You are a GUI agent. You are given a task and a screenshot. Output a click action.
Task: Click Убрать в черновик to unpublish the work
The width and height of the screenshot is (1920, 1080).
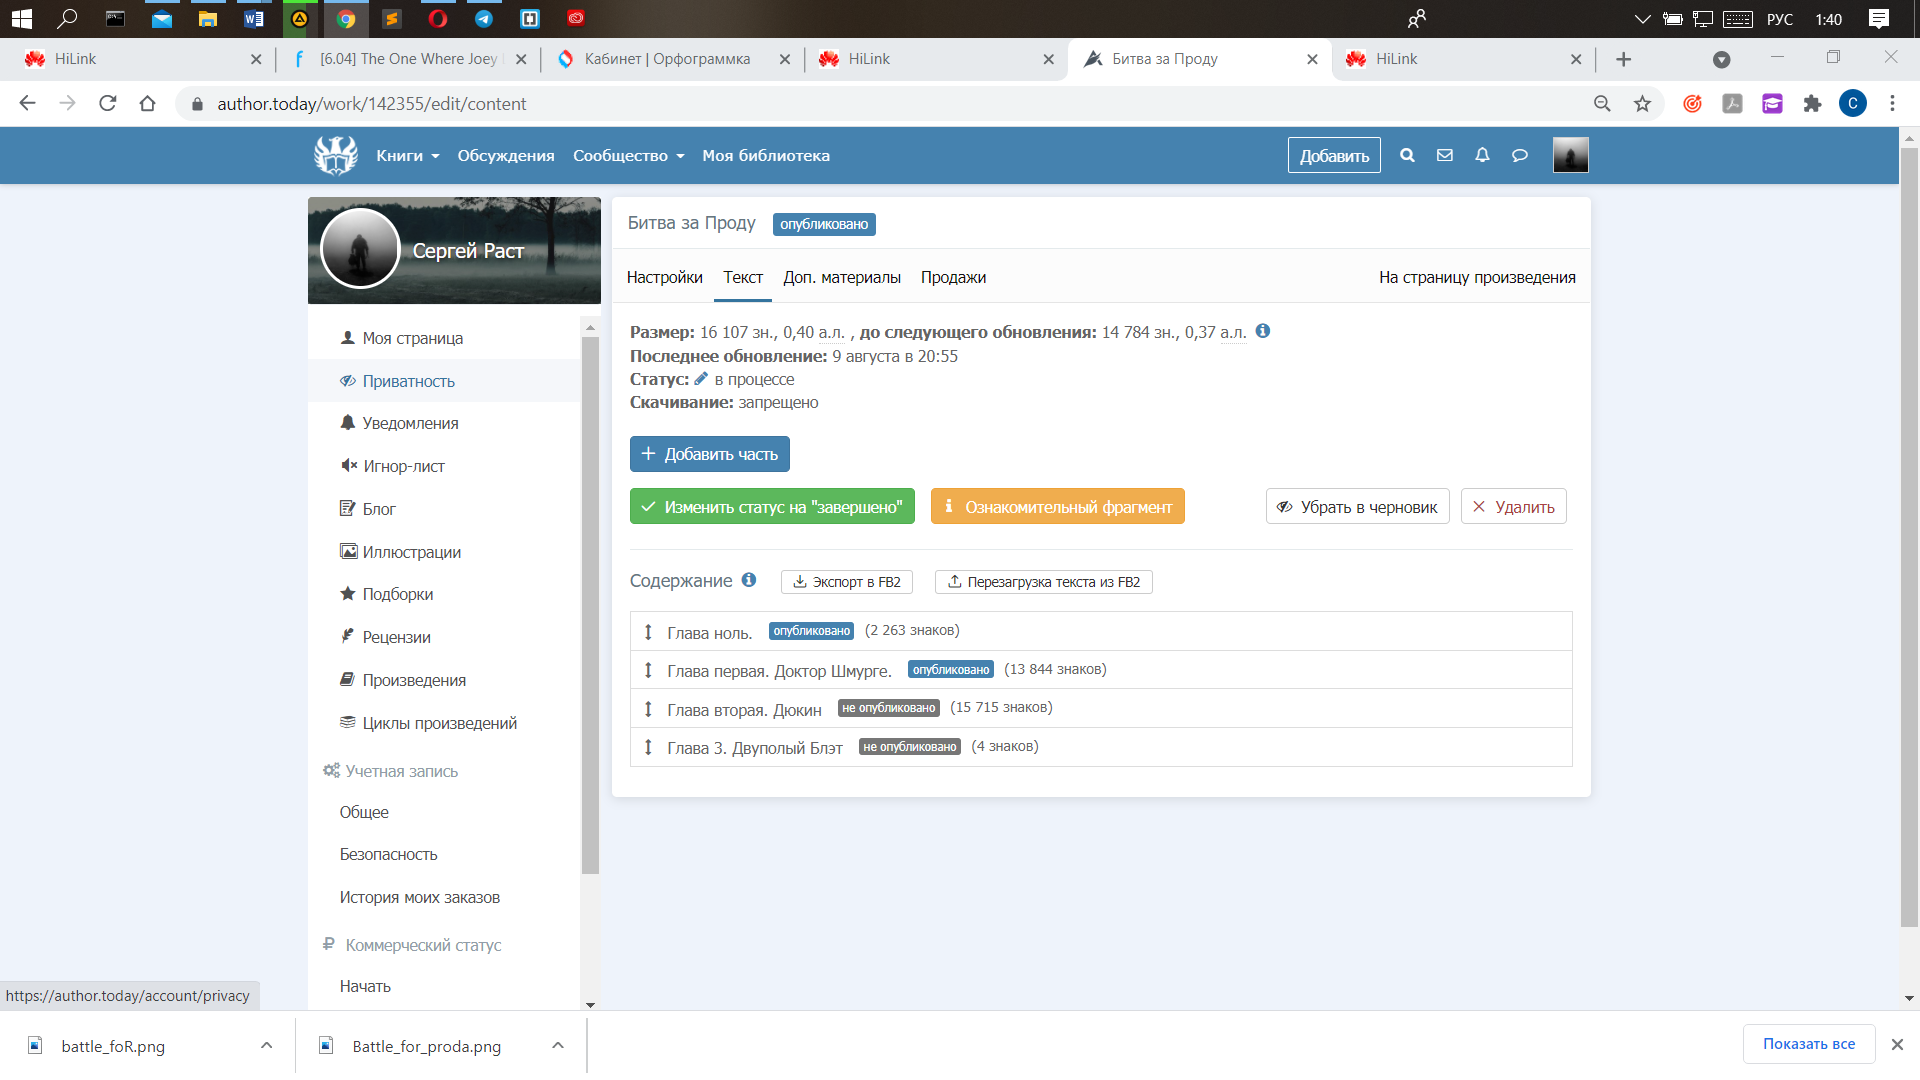[x=1357, y=506]
